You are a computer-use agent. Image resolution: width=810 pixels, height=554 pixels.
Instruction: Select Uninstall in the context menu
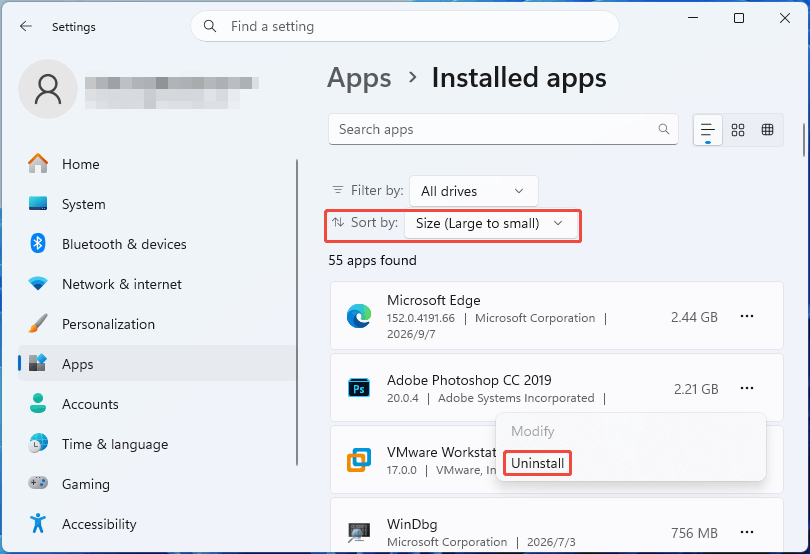(x=537, y=463)
